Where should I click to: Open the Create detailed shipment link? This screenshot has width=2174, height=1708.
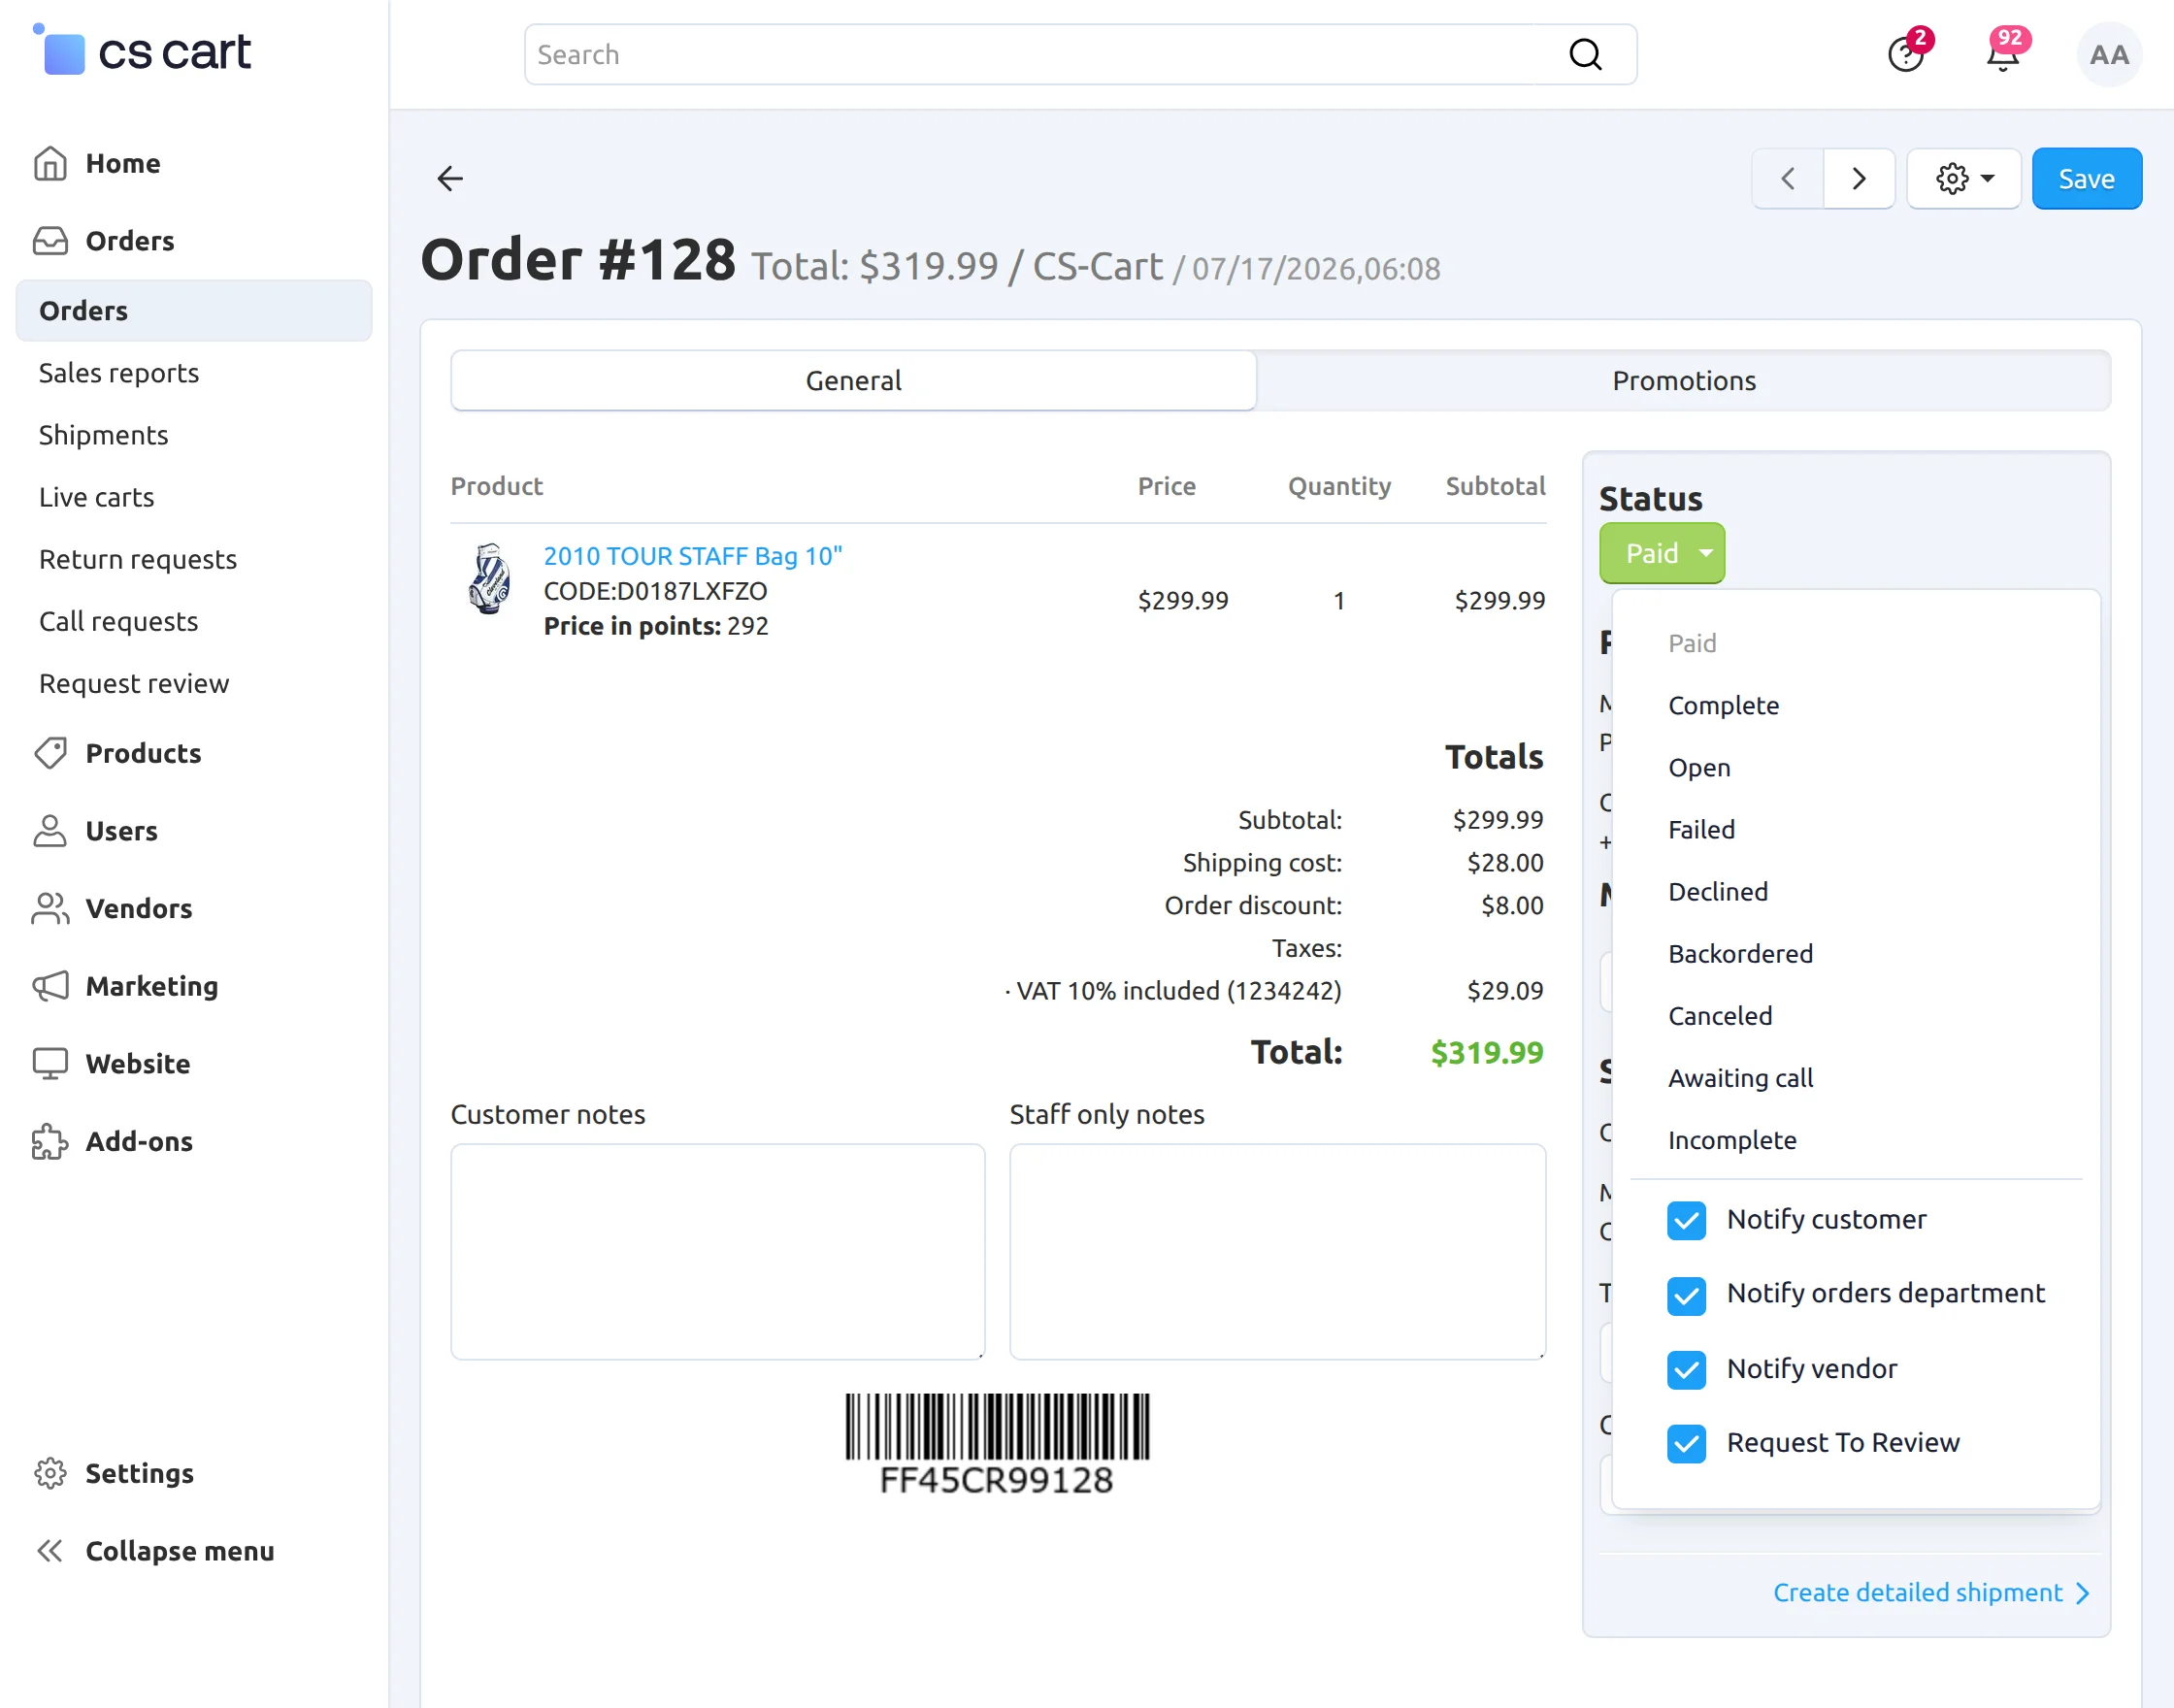(x=1917, y=1593)
